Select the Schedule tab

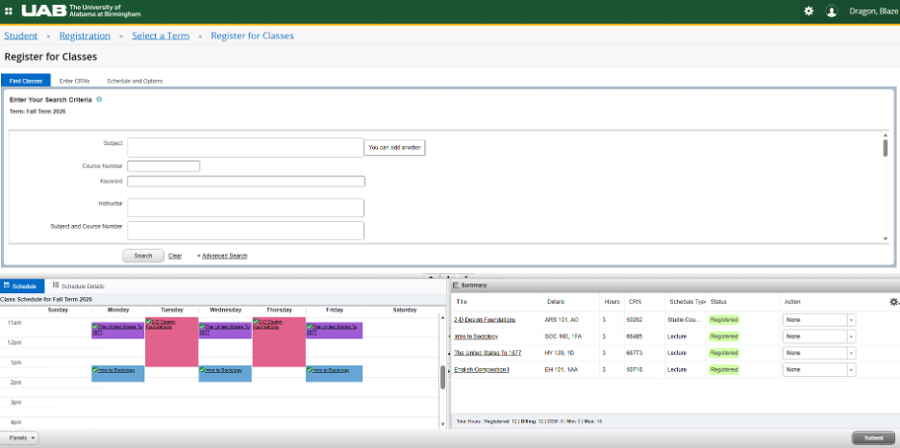pyautogui.click(x=22, y=286)
